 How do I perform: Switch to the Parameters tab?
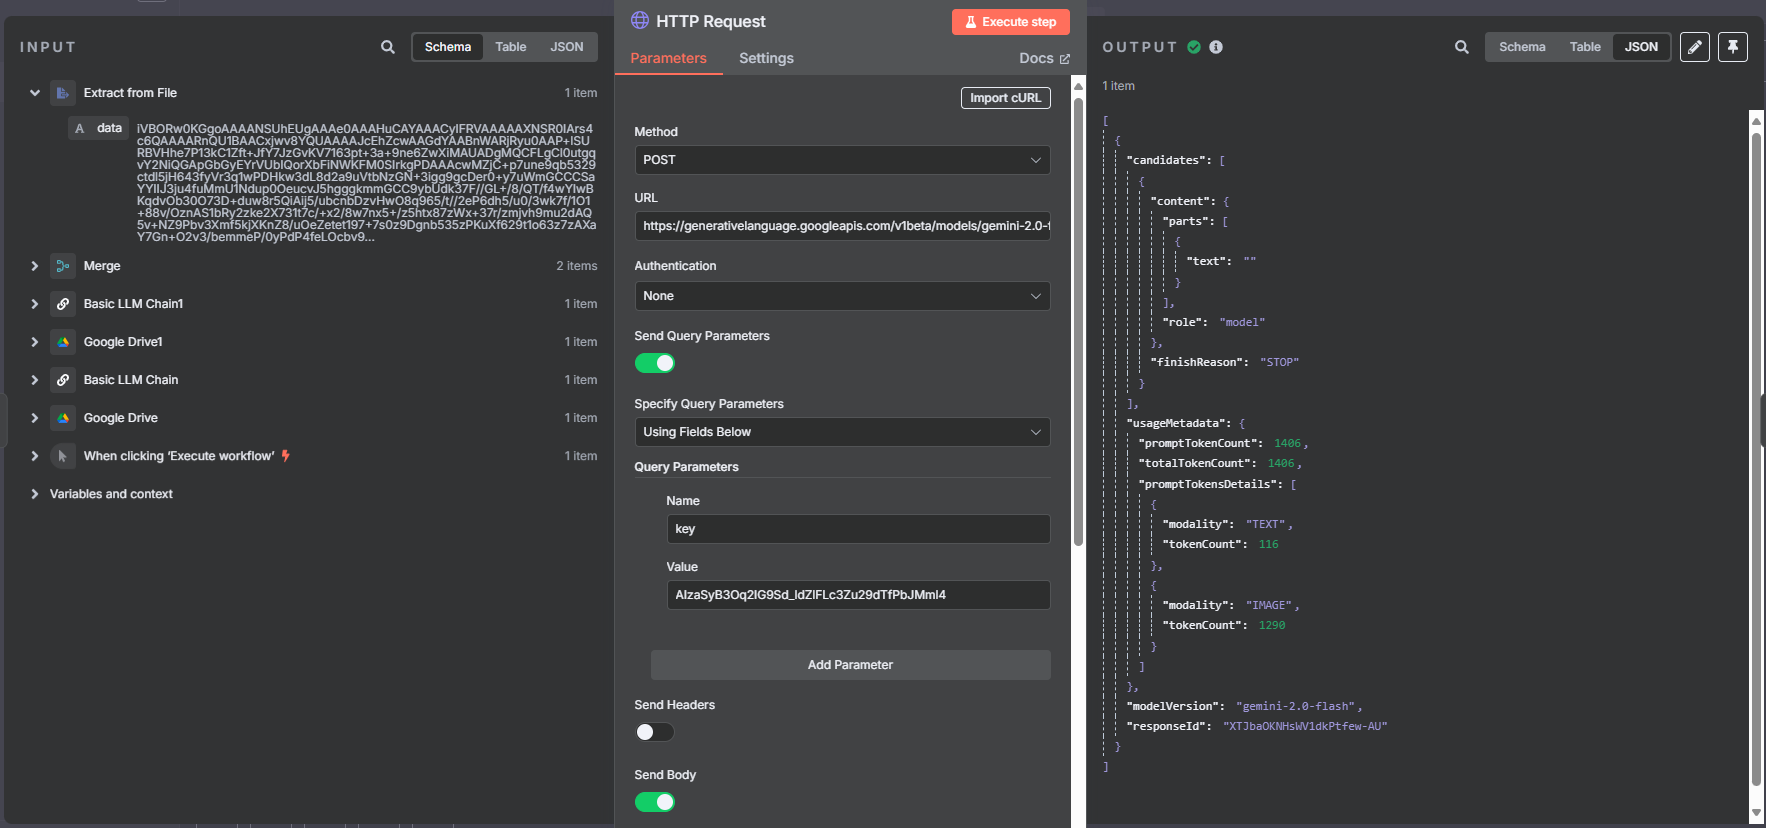[668, 58]
